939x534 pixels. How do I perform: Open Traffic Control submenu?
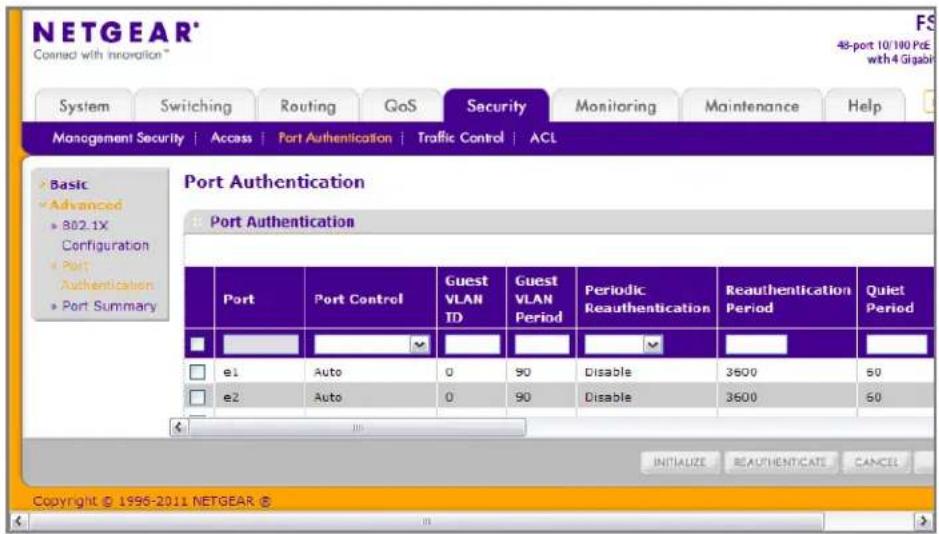pos(461,138)
